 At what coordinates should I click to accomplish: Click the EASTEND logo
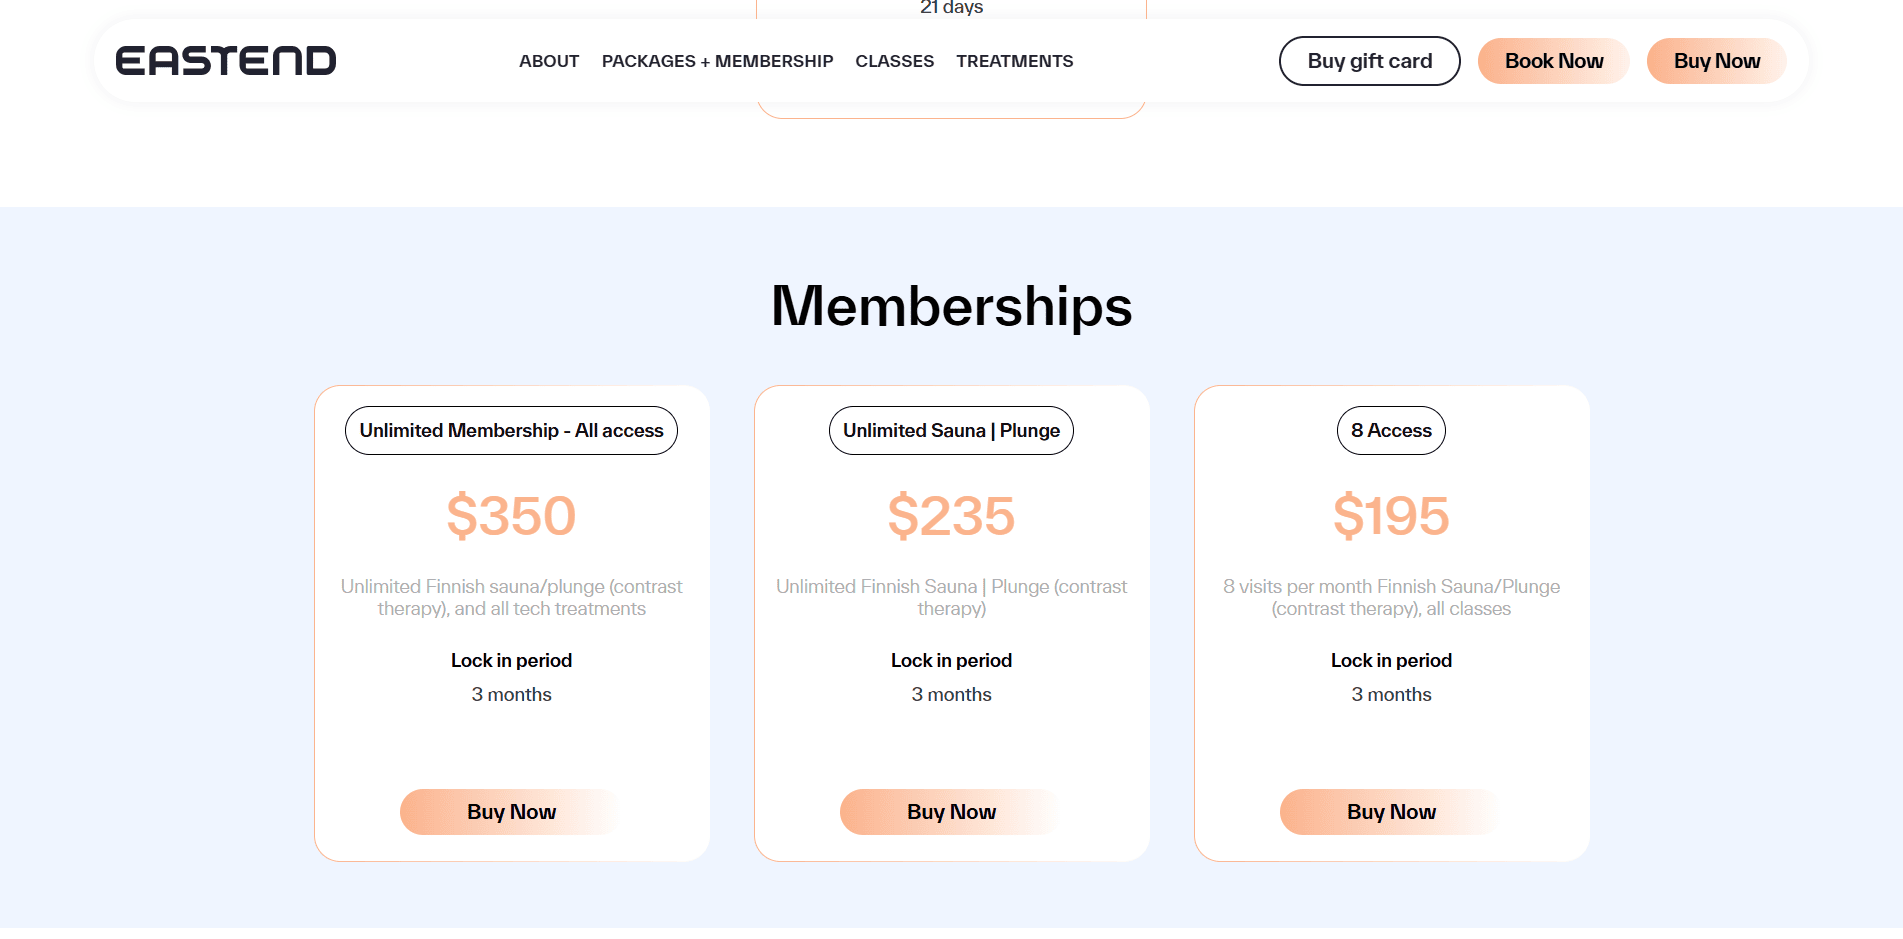pos(226,61)
